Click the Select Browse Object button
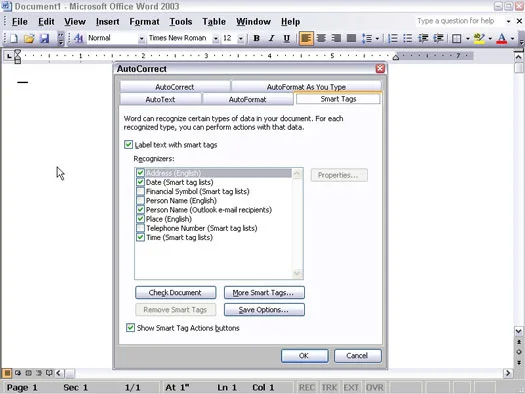Screen dimensions: 525x394 [519, 352]
